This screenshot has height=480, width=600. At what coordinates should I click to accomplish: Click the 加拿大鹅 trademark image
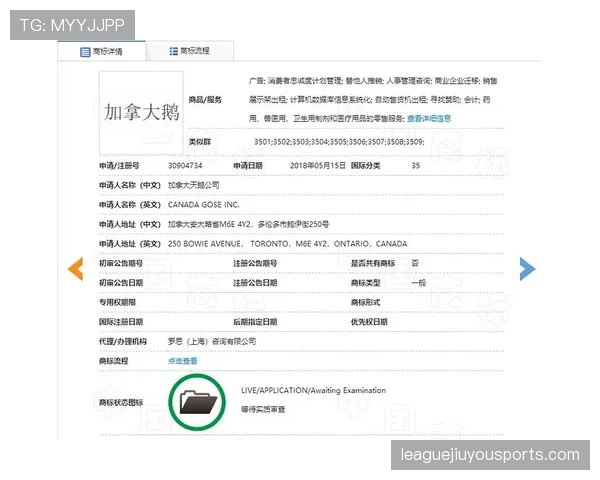(x=141, y=113)
